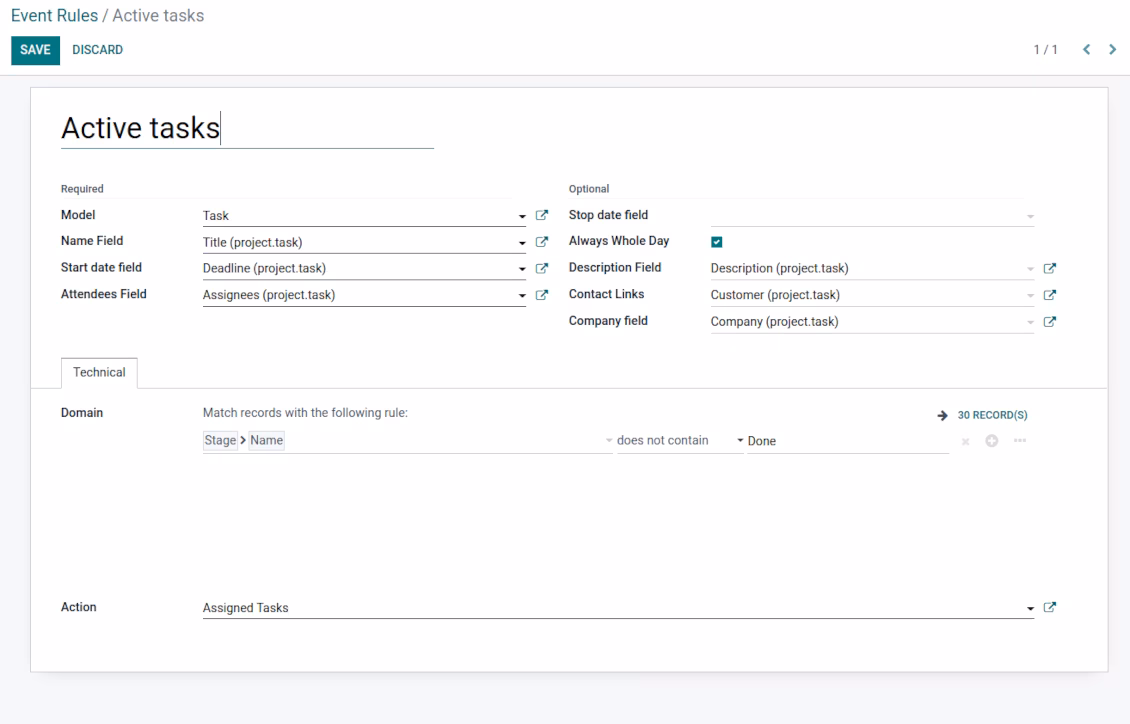Expand the Stop date field dropdown

click(1031, 216)
